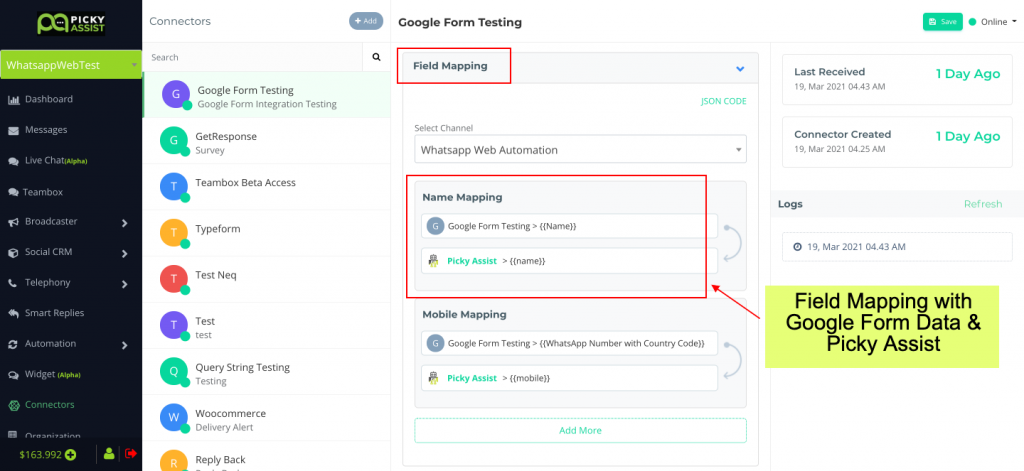Click the Mobile Mapping swap arrows icon
Viewport: 1024px width, 471px height.
(x=733, y=361)
